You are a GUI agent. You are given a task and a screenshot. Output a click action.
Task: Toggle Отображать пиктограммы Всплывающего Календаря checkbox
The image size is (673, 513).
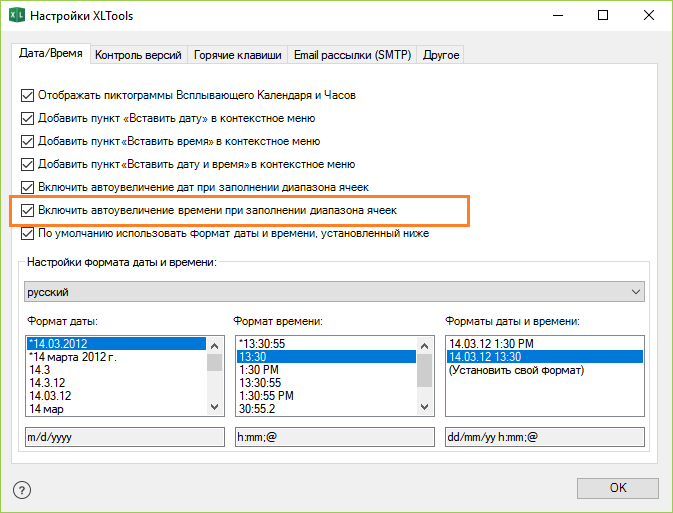(27, 96)
